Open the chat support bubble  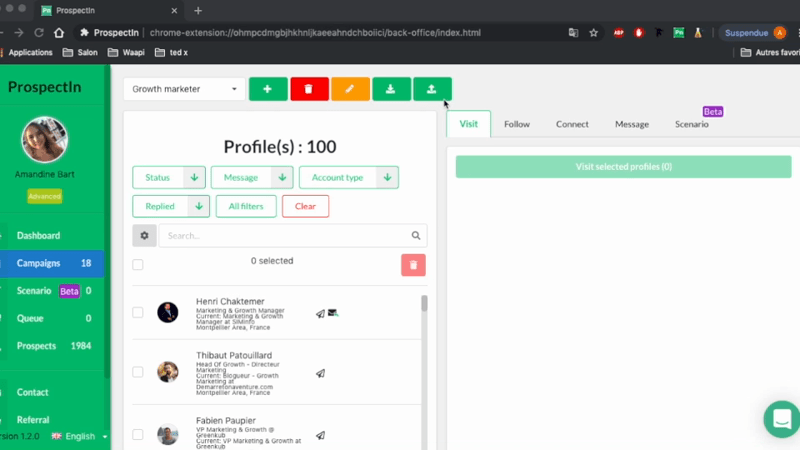(x=782, y=419)
